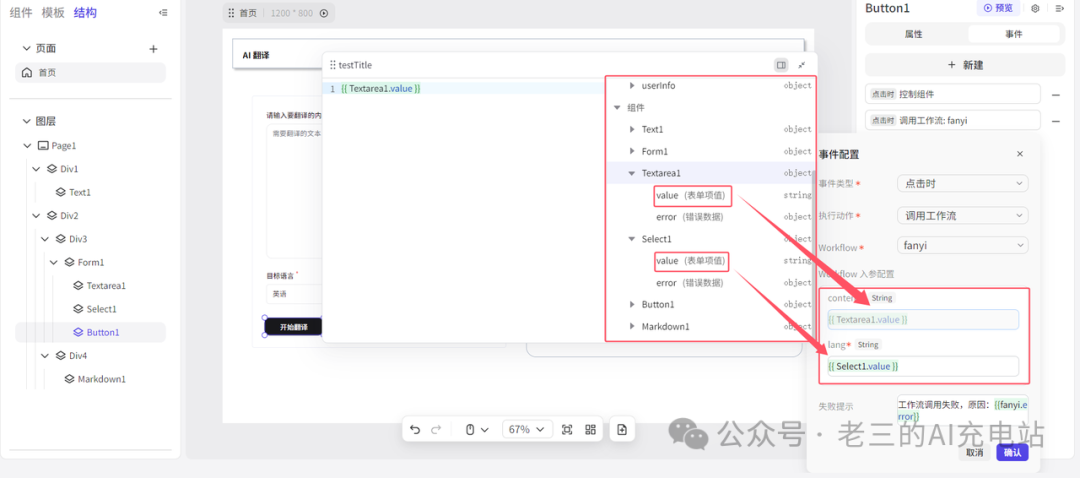
Task: Undo the last canvas action
Action: (415, 429)
